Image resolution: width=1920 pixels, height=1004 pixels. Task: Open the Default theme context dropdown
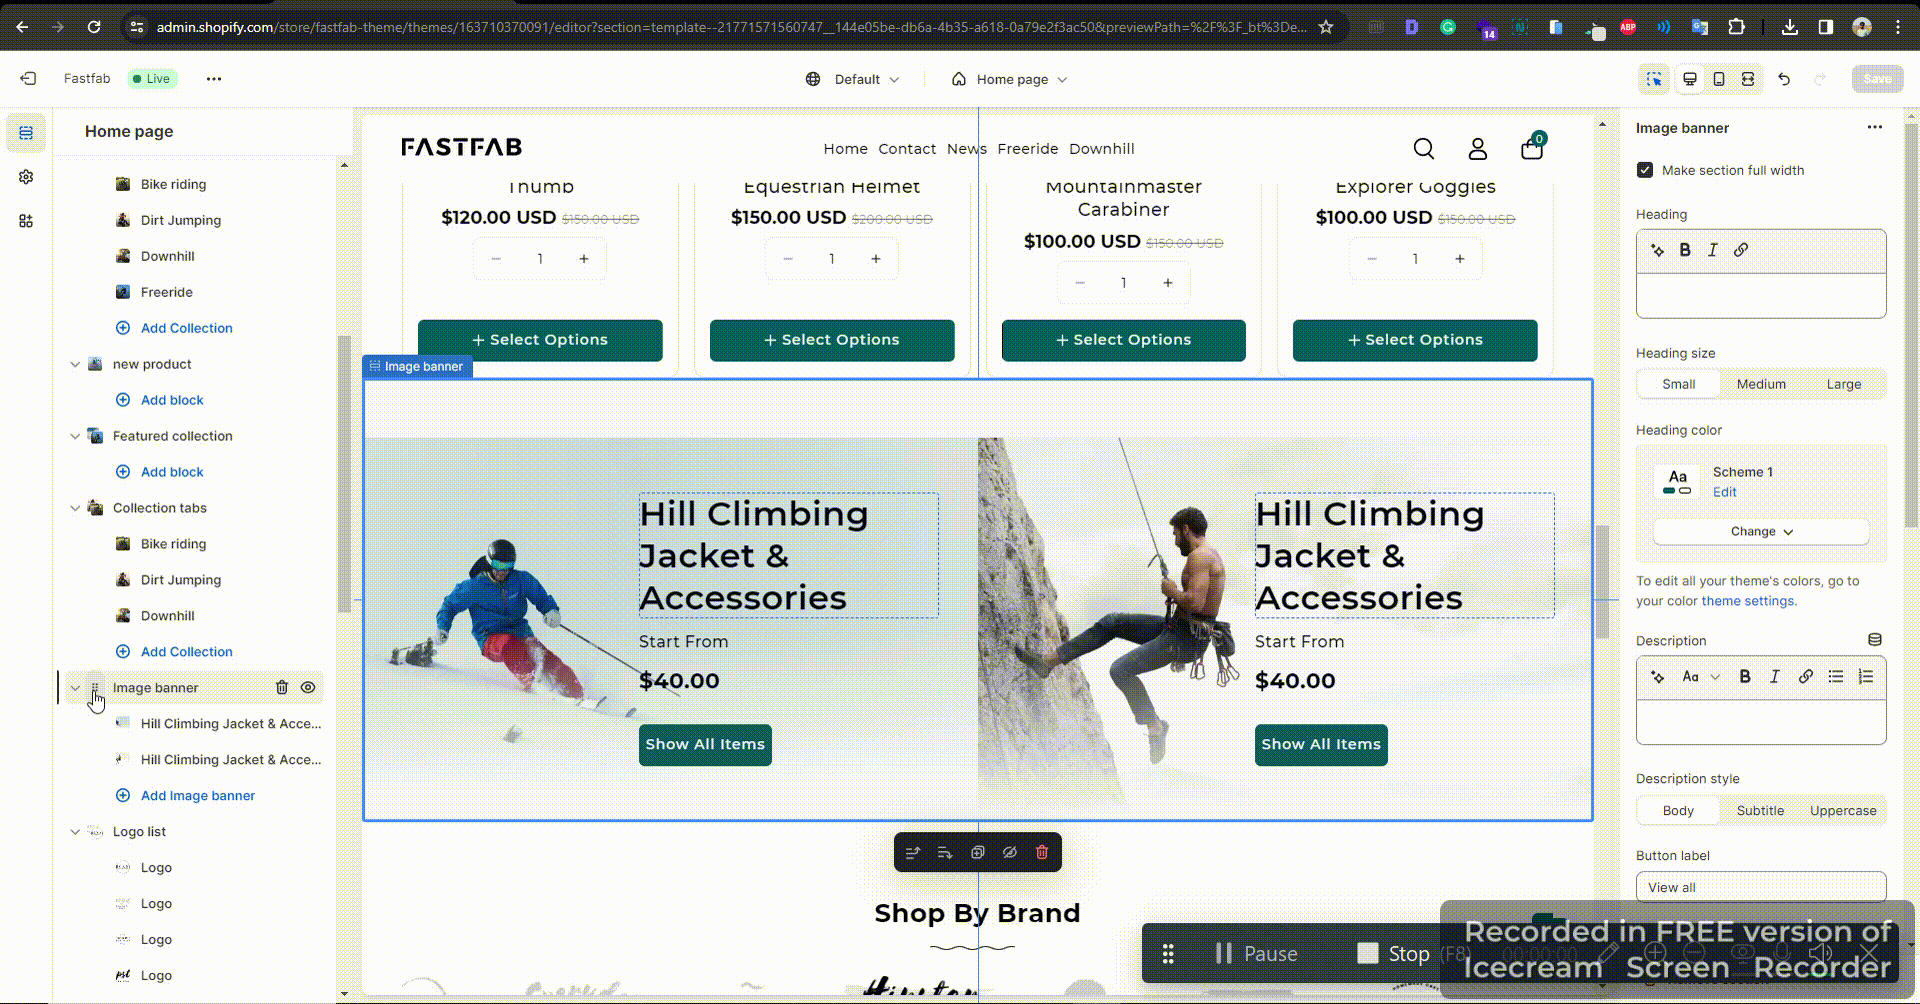pyautogui.click(x=853, y=79)
